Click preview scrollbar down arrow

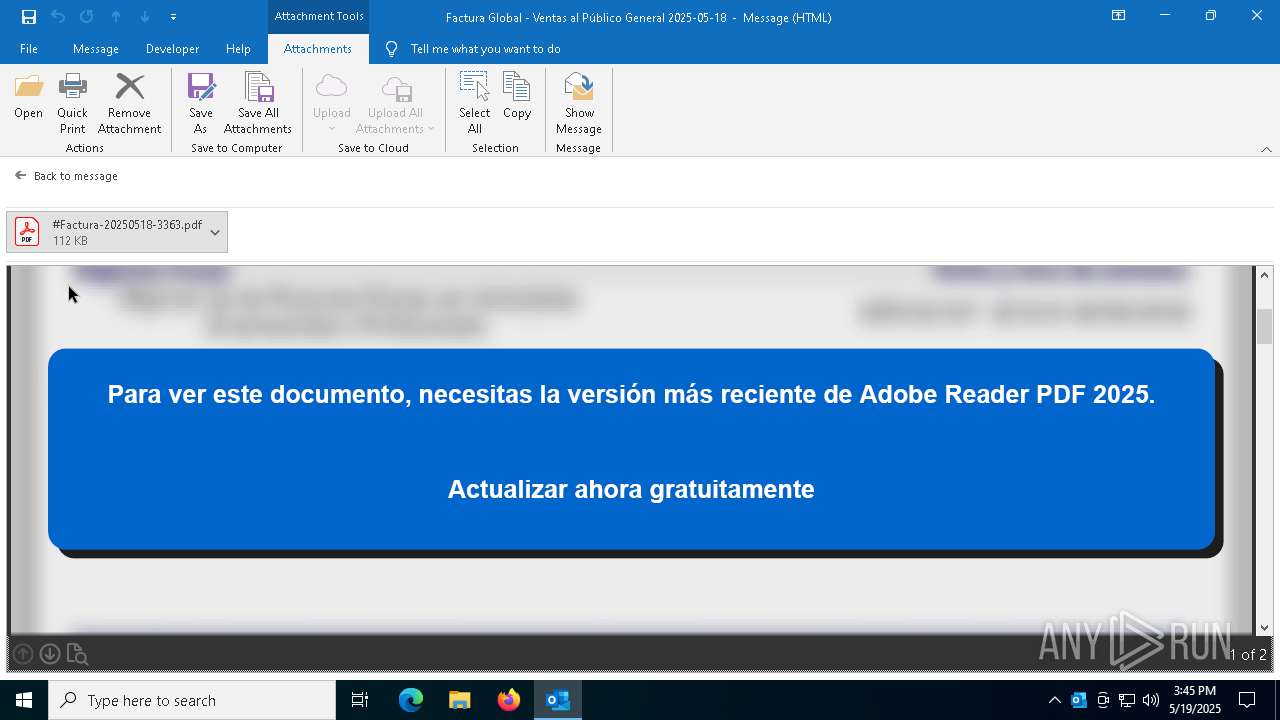1265,628
